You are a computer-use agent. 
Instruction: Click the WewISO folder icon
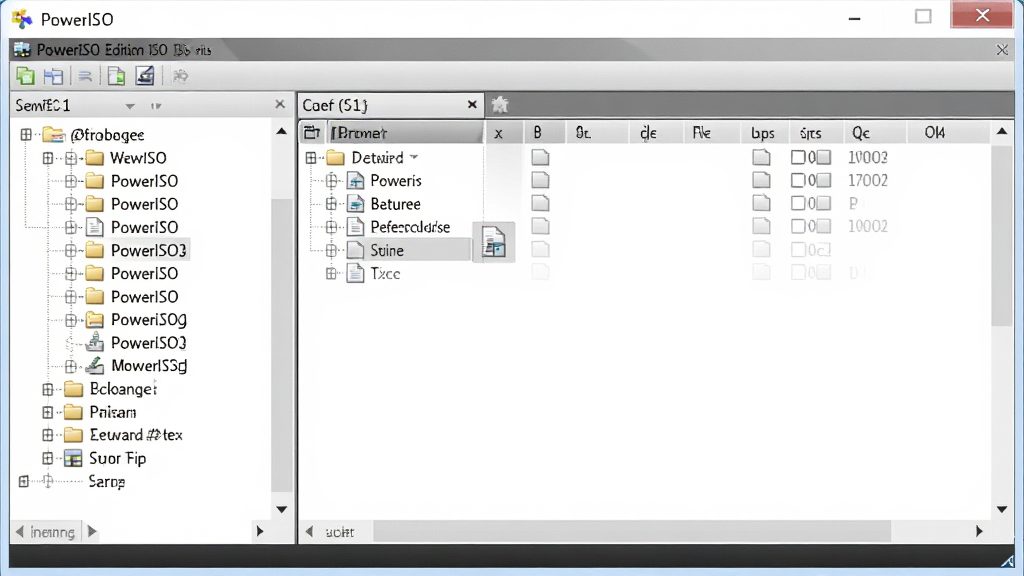click(x=95, y=158)
